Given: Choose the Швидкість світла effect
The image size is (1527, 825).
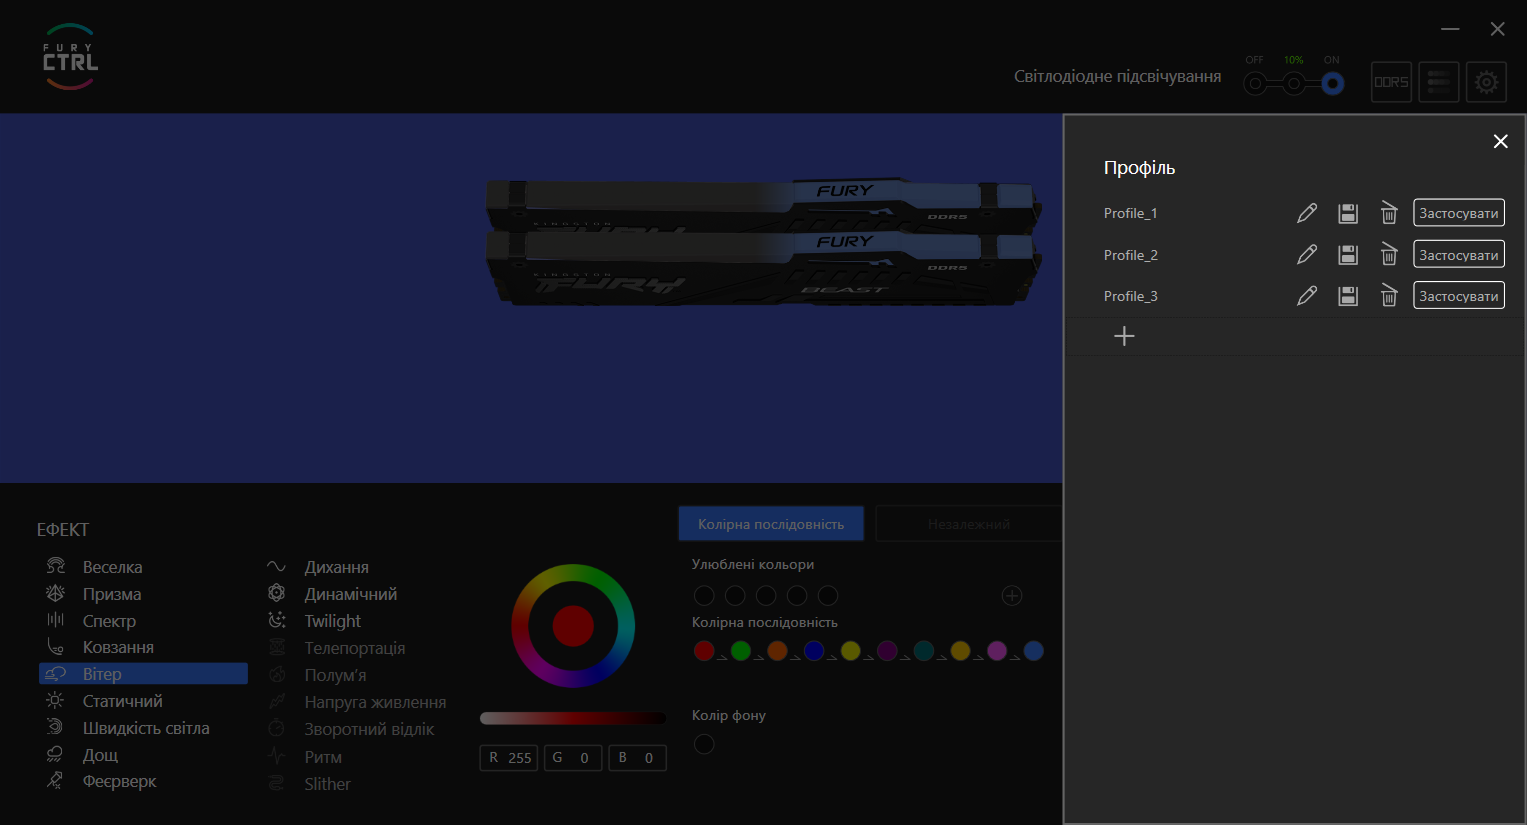Looking at the screenshot, I should [146, 728].
